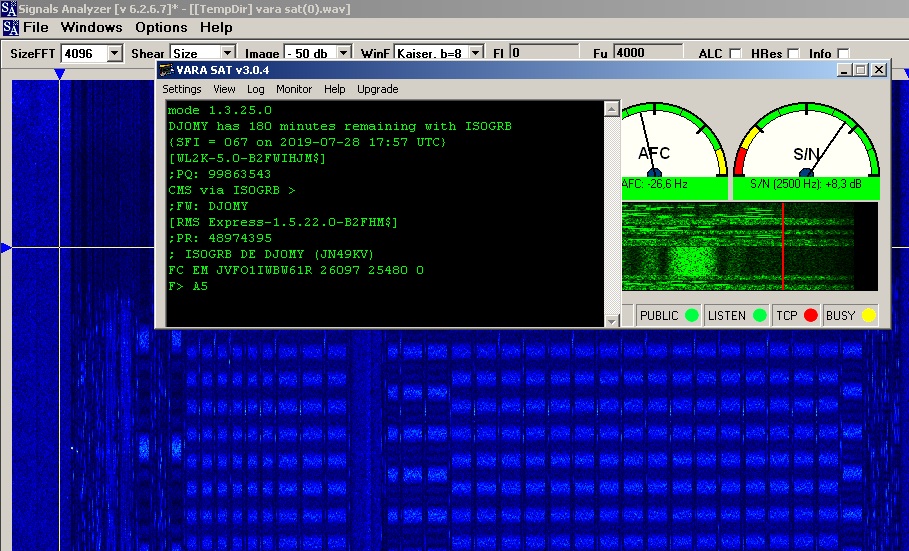909x551 pixels.
Task: Enable the ALC checkbox
Action: coord(735,53)
